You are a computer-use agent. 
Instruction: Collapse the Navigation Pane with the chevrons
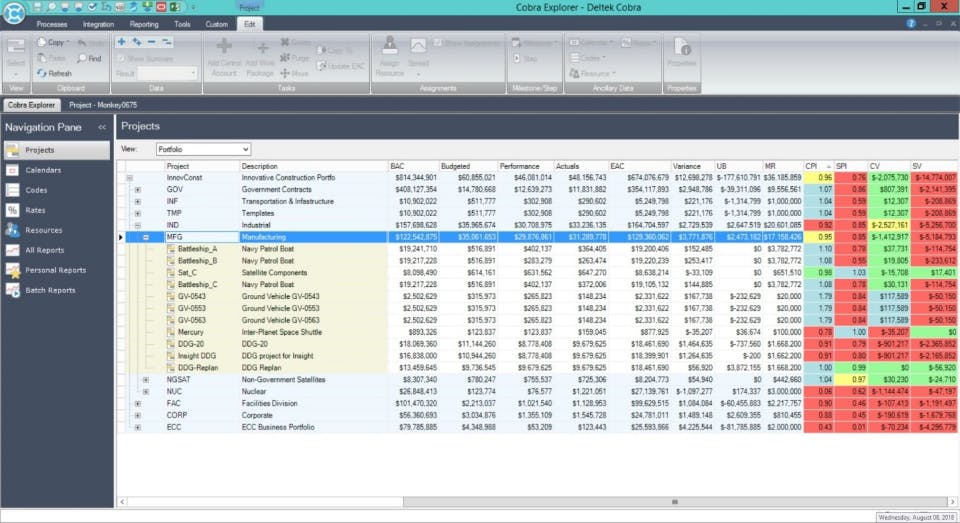101,128
